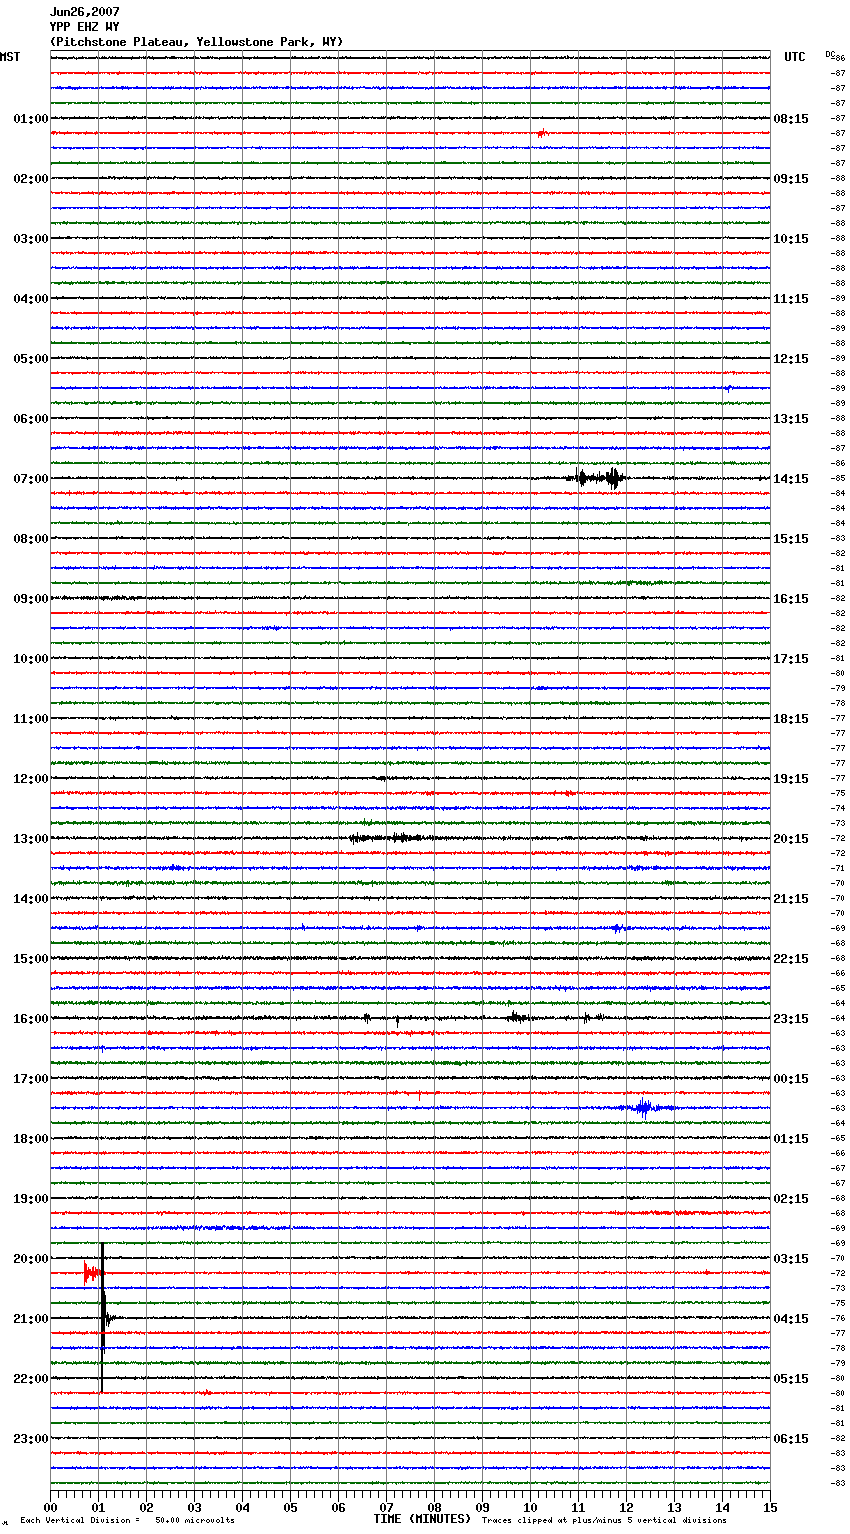Select the 04:00 MST time label
The width and height of the screenshot is (850, 1534).
[x=31, y=299]
